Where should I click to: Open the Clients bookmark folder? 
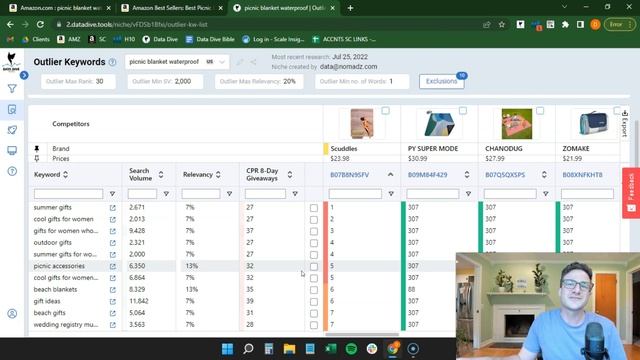point(36,39)
